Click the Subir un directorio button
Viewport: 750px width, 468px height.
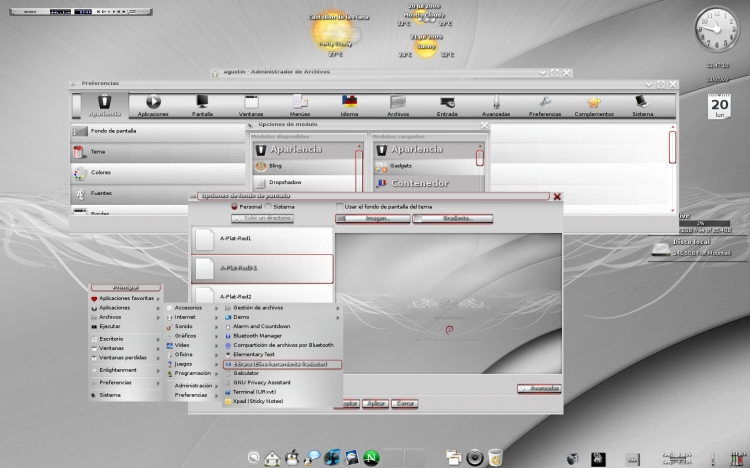[262, 218]
